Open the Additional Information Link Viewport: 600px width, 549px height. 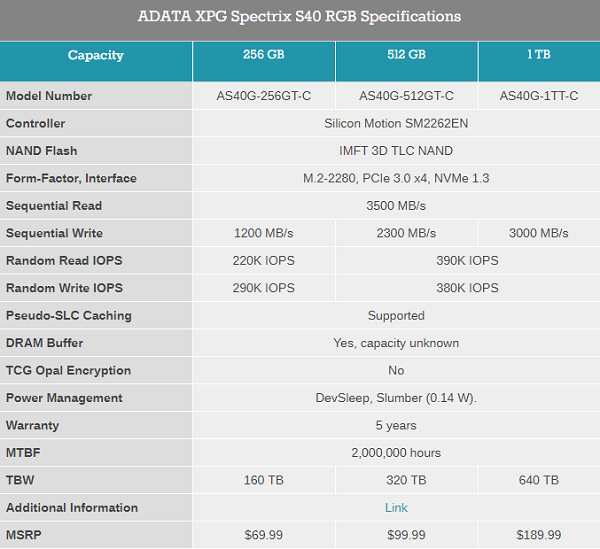coord(396,508)
